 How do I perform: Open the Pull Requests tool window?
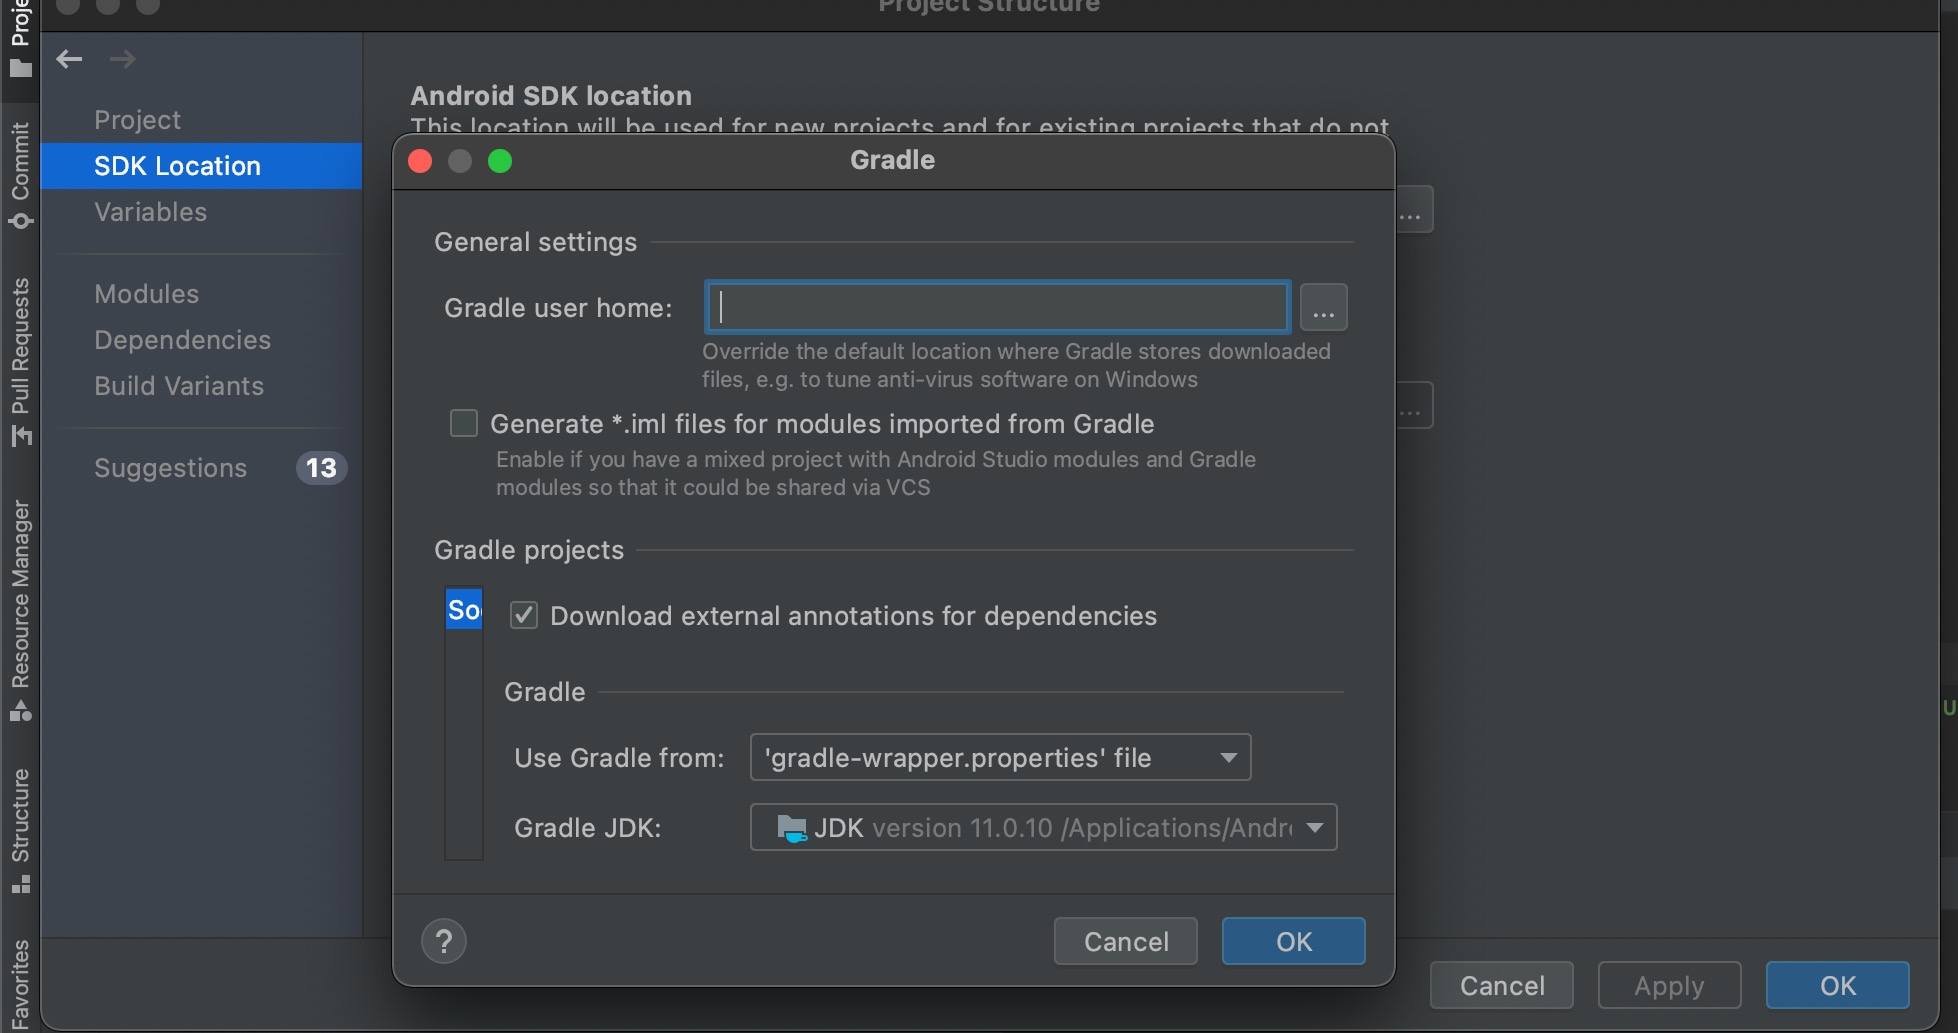click(x=20, y=360)
